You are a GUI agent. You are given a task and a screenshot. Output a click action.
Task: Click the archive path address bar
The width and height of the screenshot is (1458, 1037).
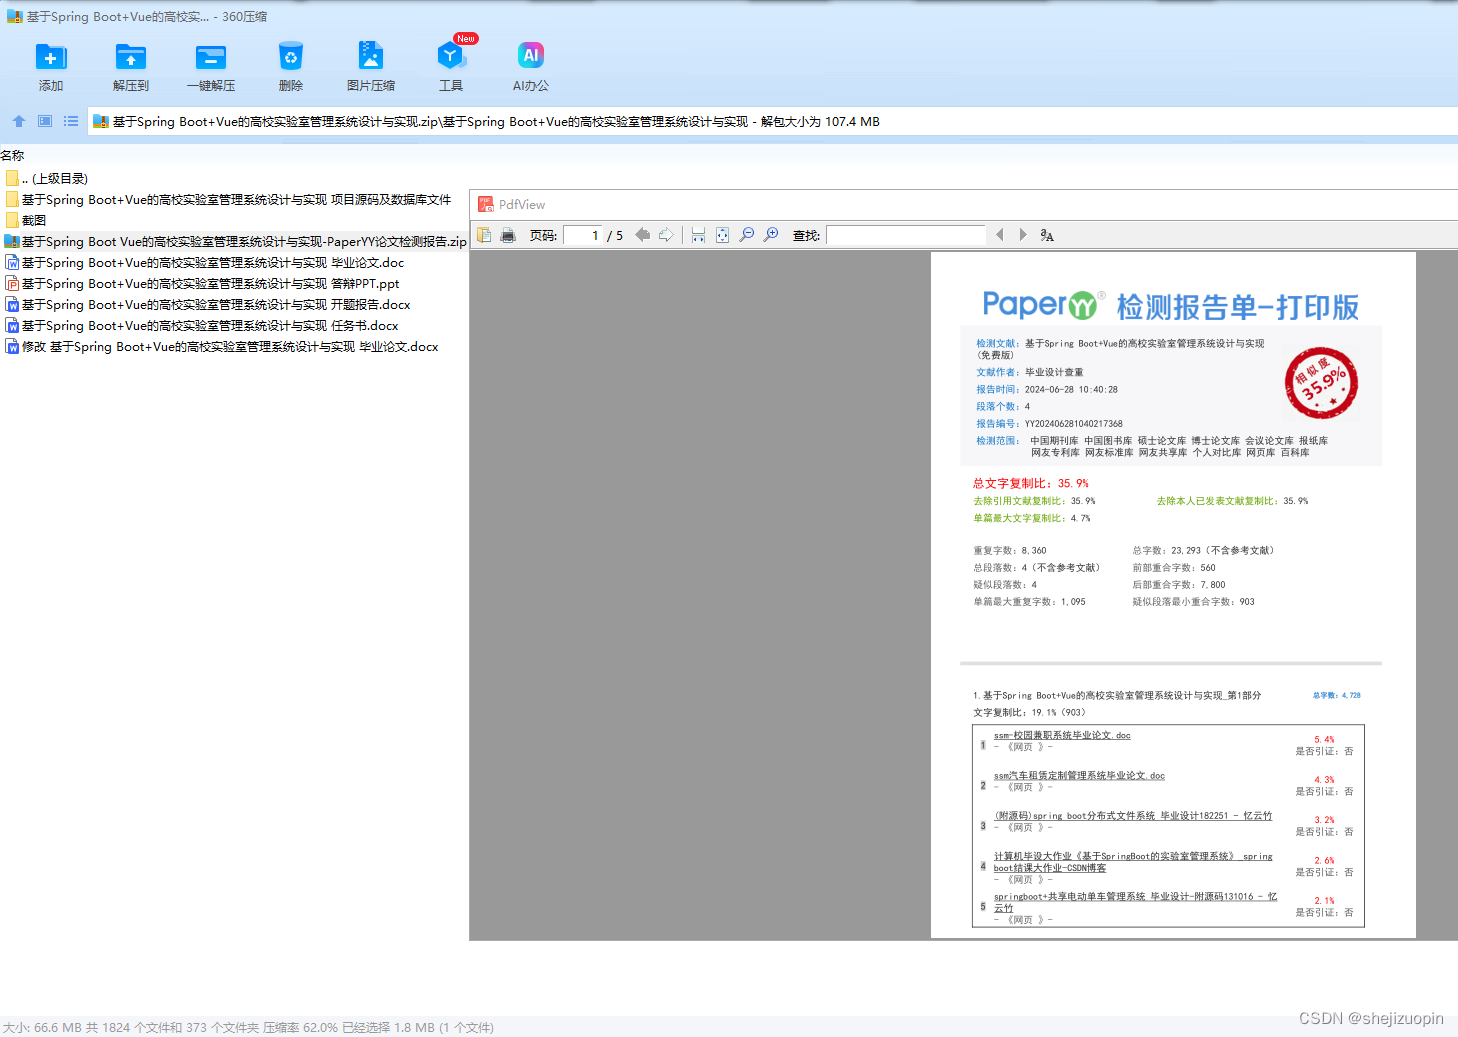click(772, 122)
